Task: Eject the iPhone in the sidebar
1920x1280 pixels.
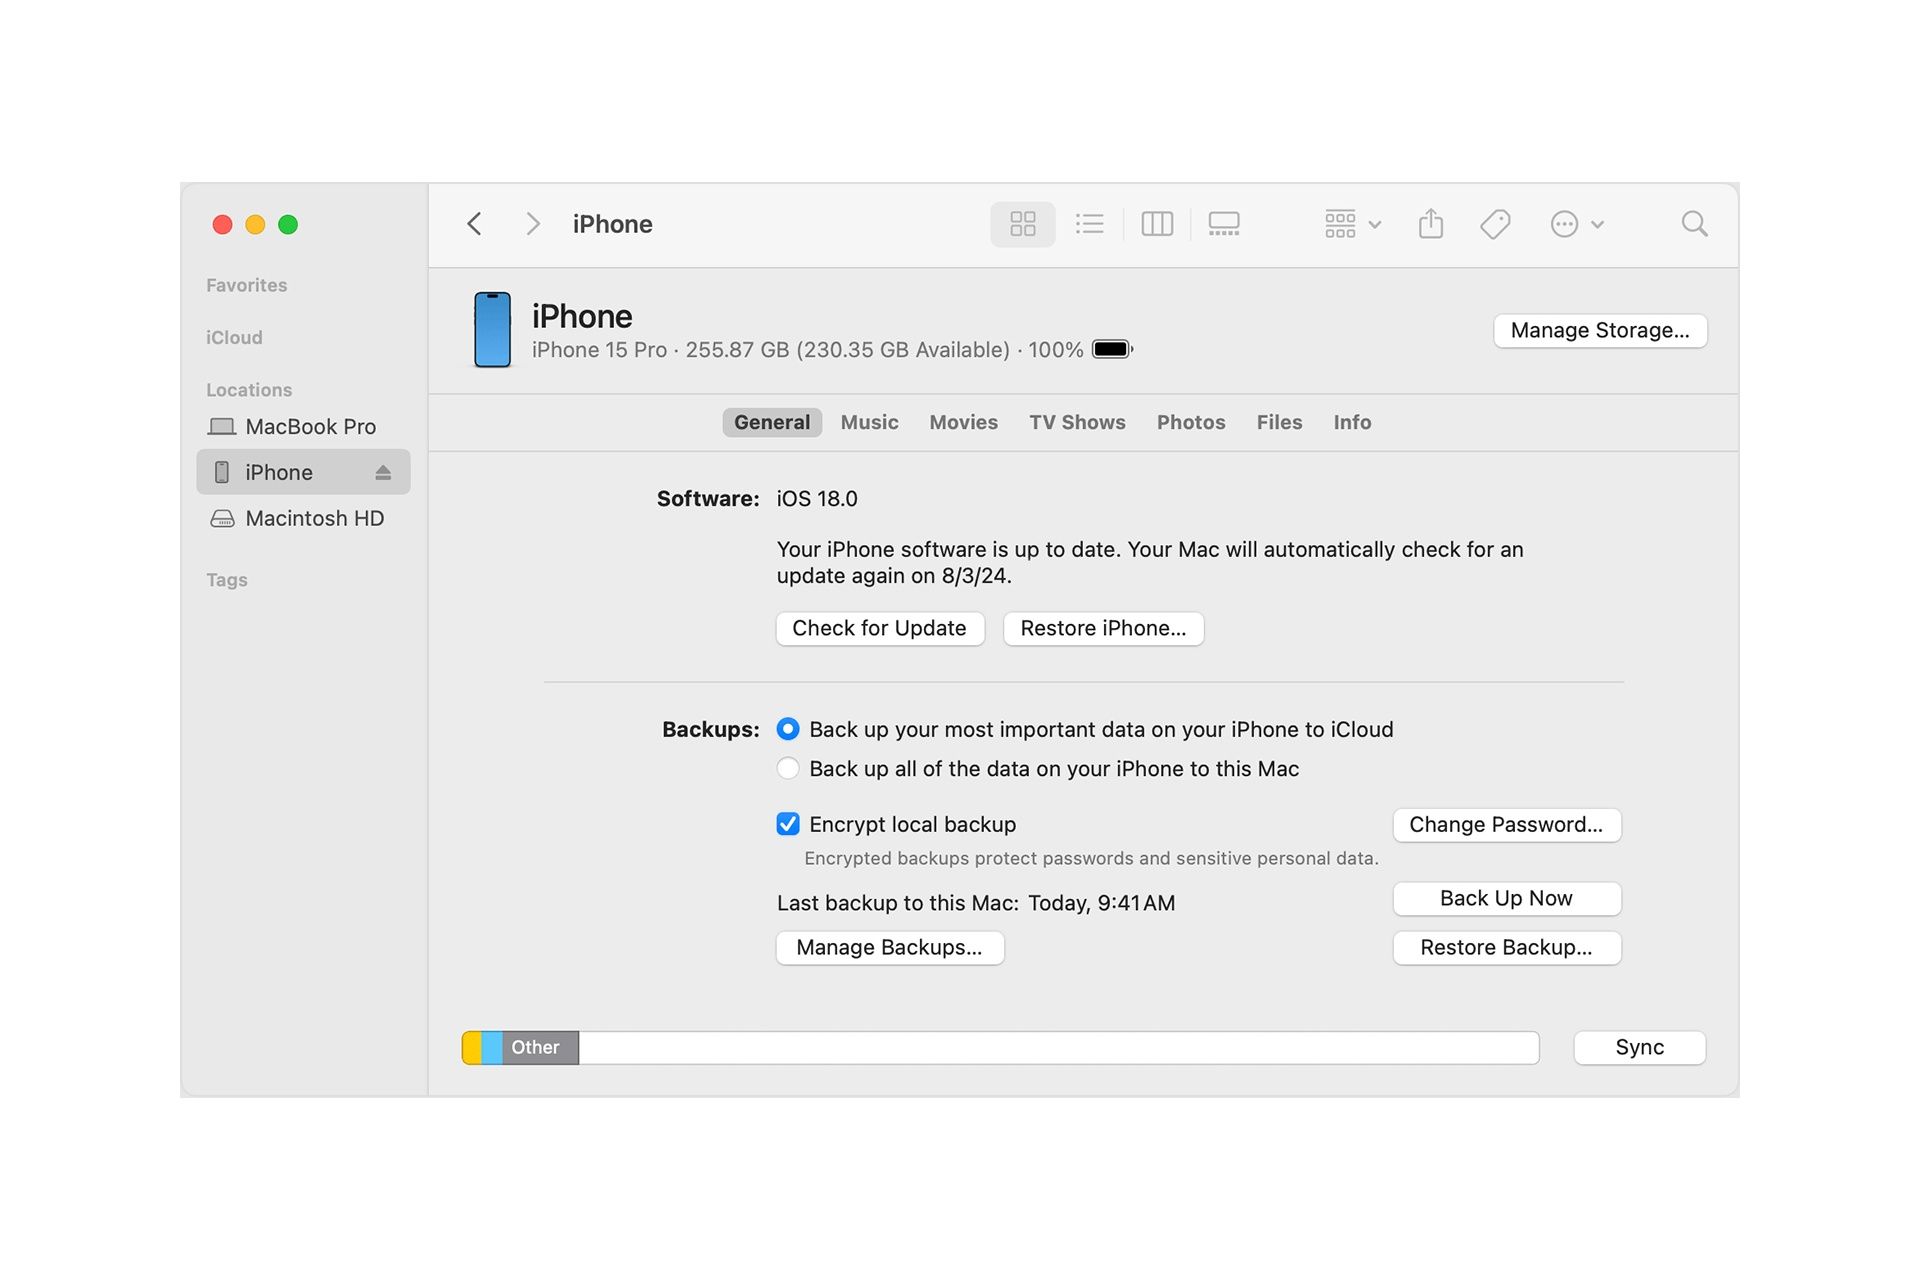Action: 383,473
